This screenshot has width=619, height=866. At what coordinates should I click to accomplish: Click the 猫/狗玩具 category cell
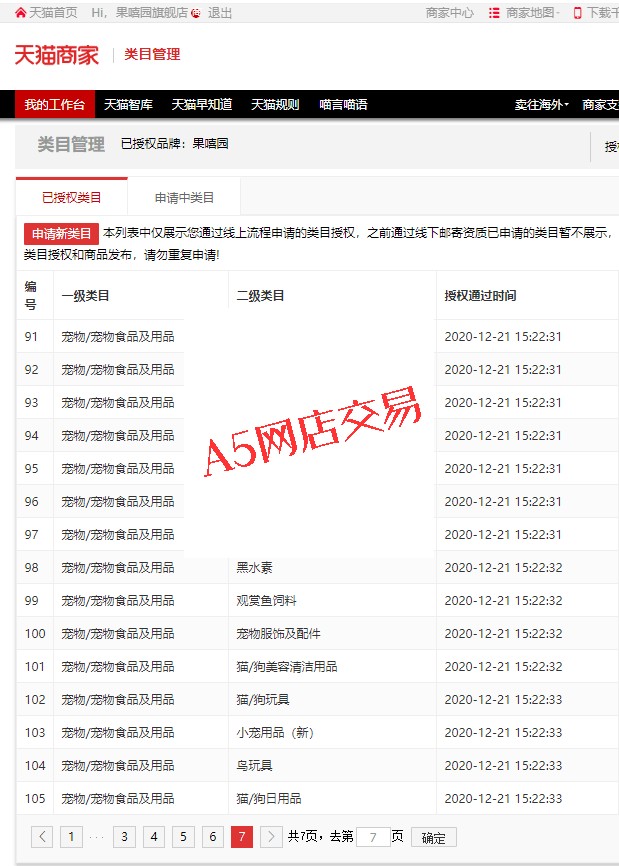pyautogui.click(x=263, y=699)
